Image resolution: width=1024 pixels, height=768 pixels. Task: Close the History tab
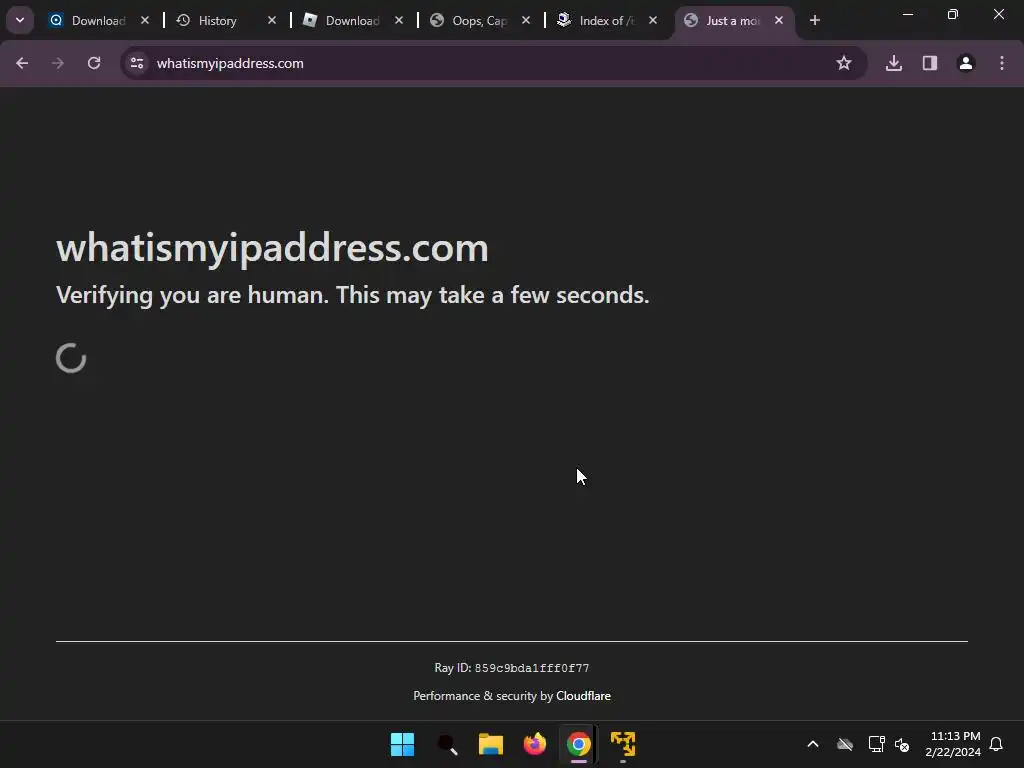point(272,20)
